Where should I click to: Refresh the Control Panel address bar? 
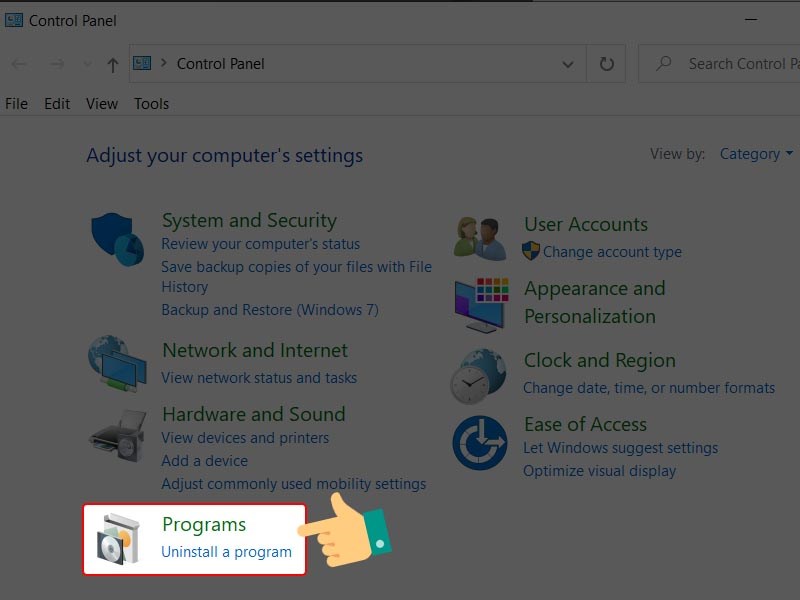[x=606, y=64]
